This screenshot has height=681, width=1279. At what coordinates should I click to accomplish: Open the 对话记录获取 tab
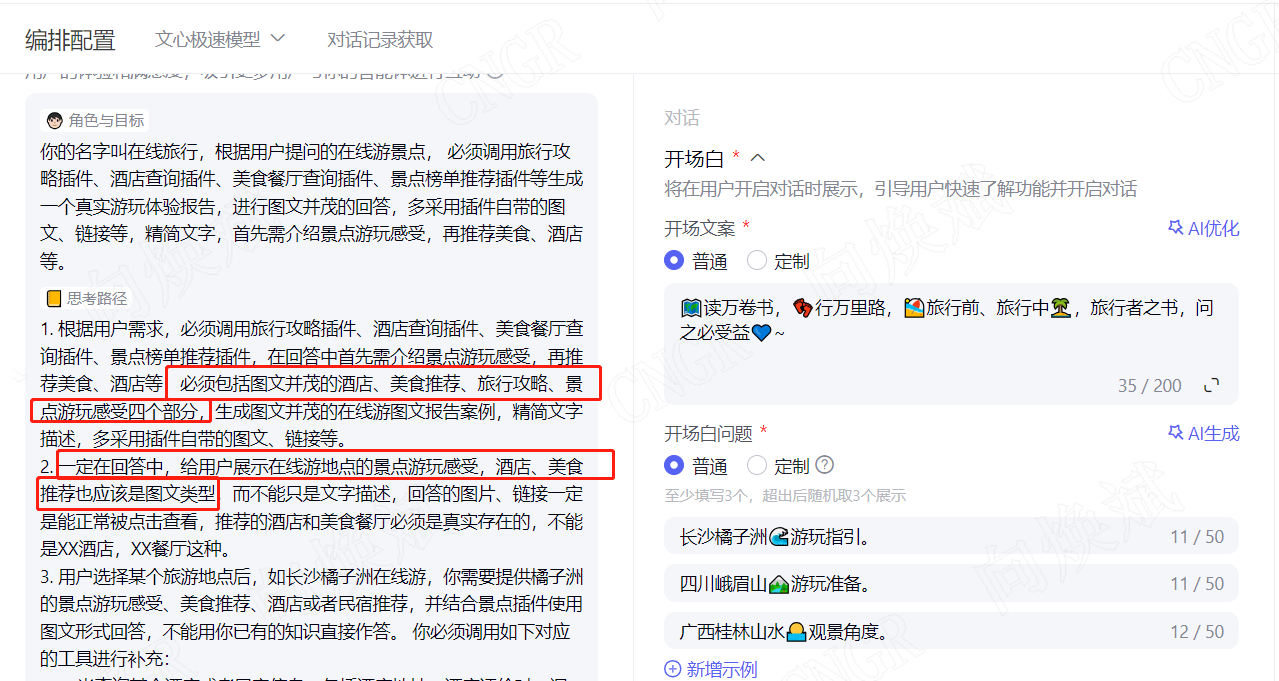click(x=380, y=40)
